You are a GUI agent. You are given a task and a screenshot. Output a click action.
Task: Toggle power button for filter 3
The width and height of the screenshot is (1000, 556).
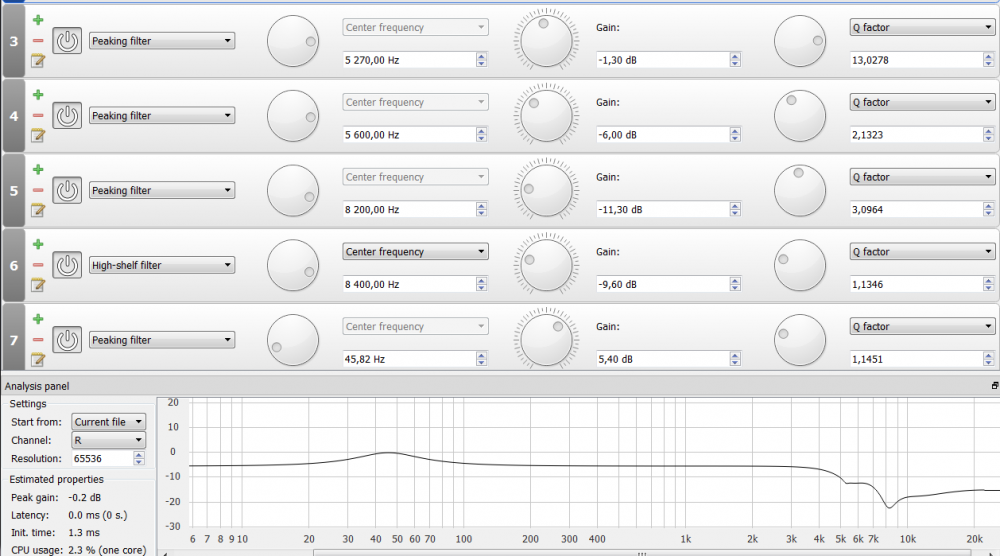[67, 41]
